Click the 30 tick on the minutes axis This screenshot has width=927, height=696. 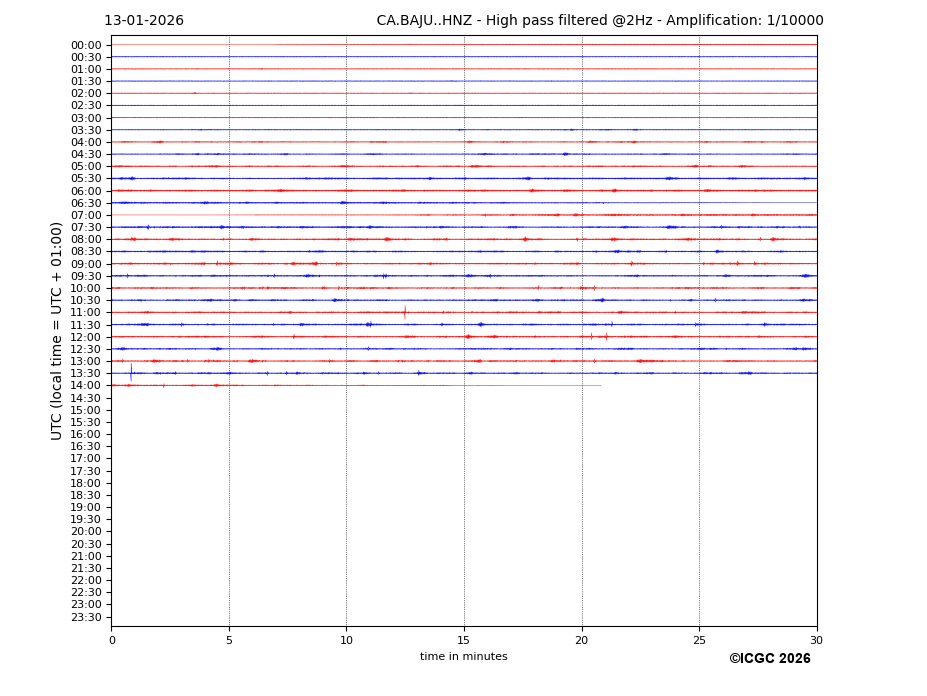pos(816,640)
